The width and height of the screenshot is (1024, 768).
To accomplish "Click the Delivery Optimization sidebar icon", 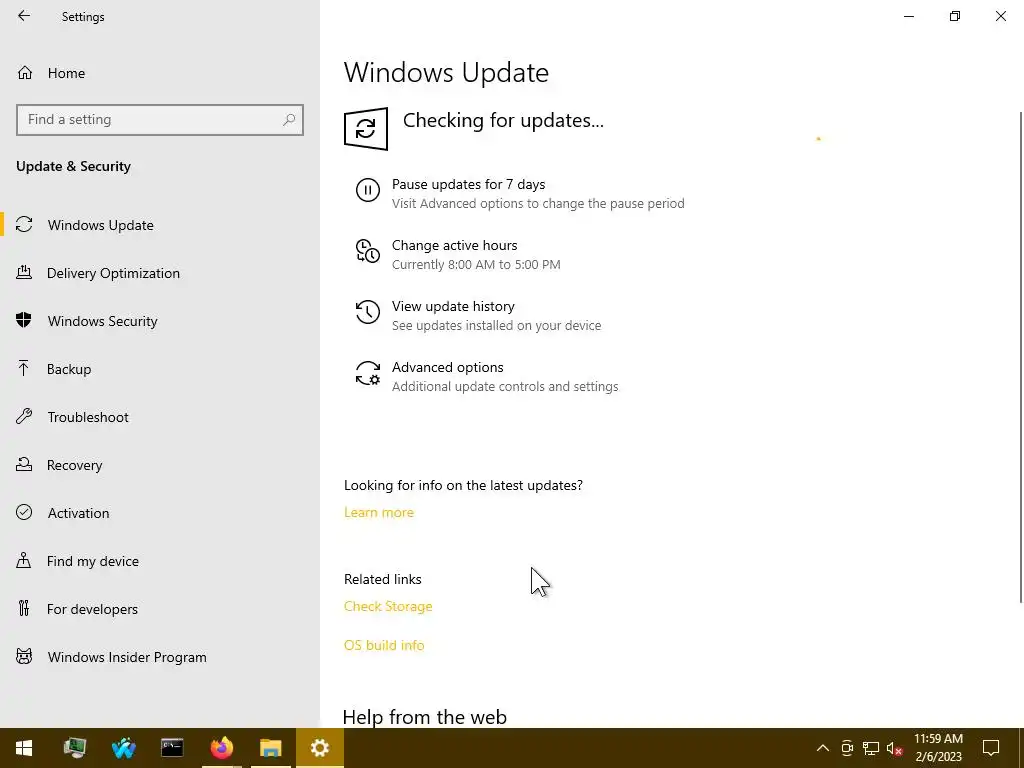I will click(x=24, y=272).
